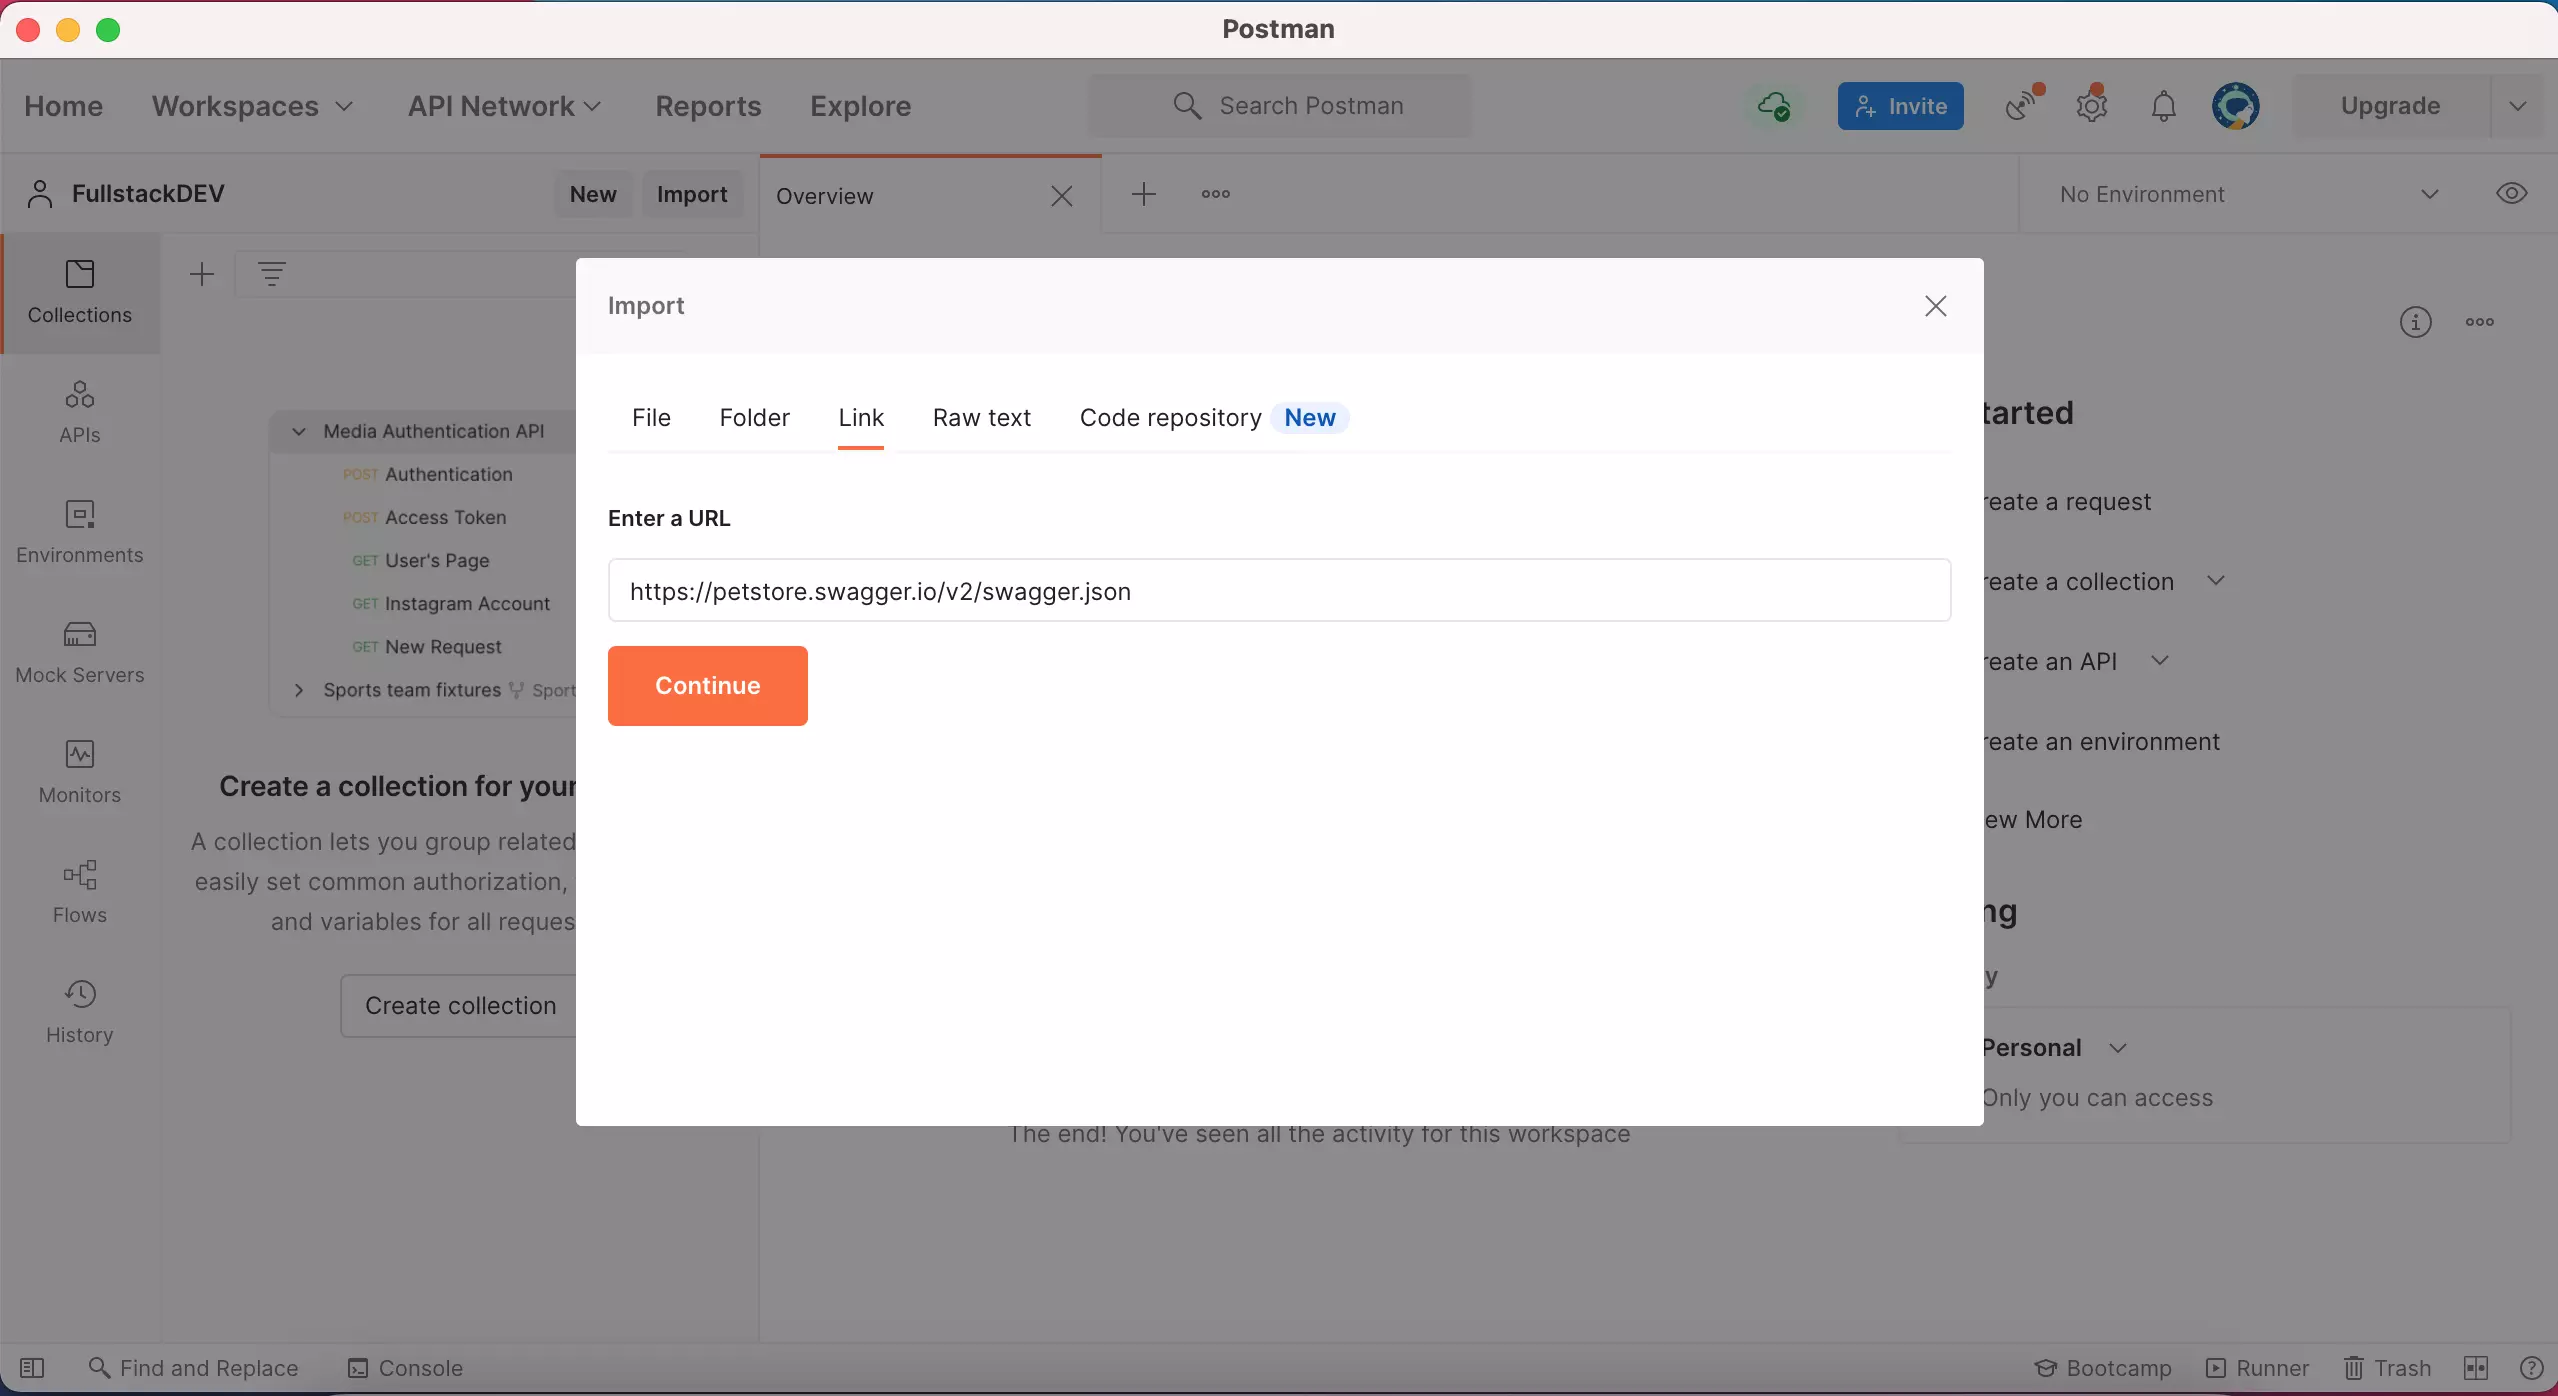Expand the Create an API chevron

2160,661
